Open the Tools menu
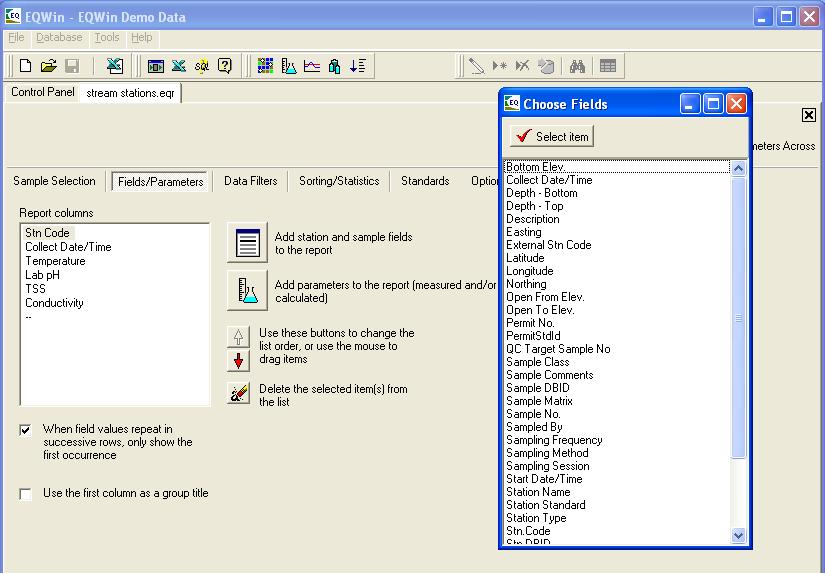825x574 pixels. 107,37
